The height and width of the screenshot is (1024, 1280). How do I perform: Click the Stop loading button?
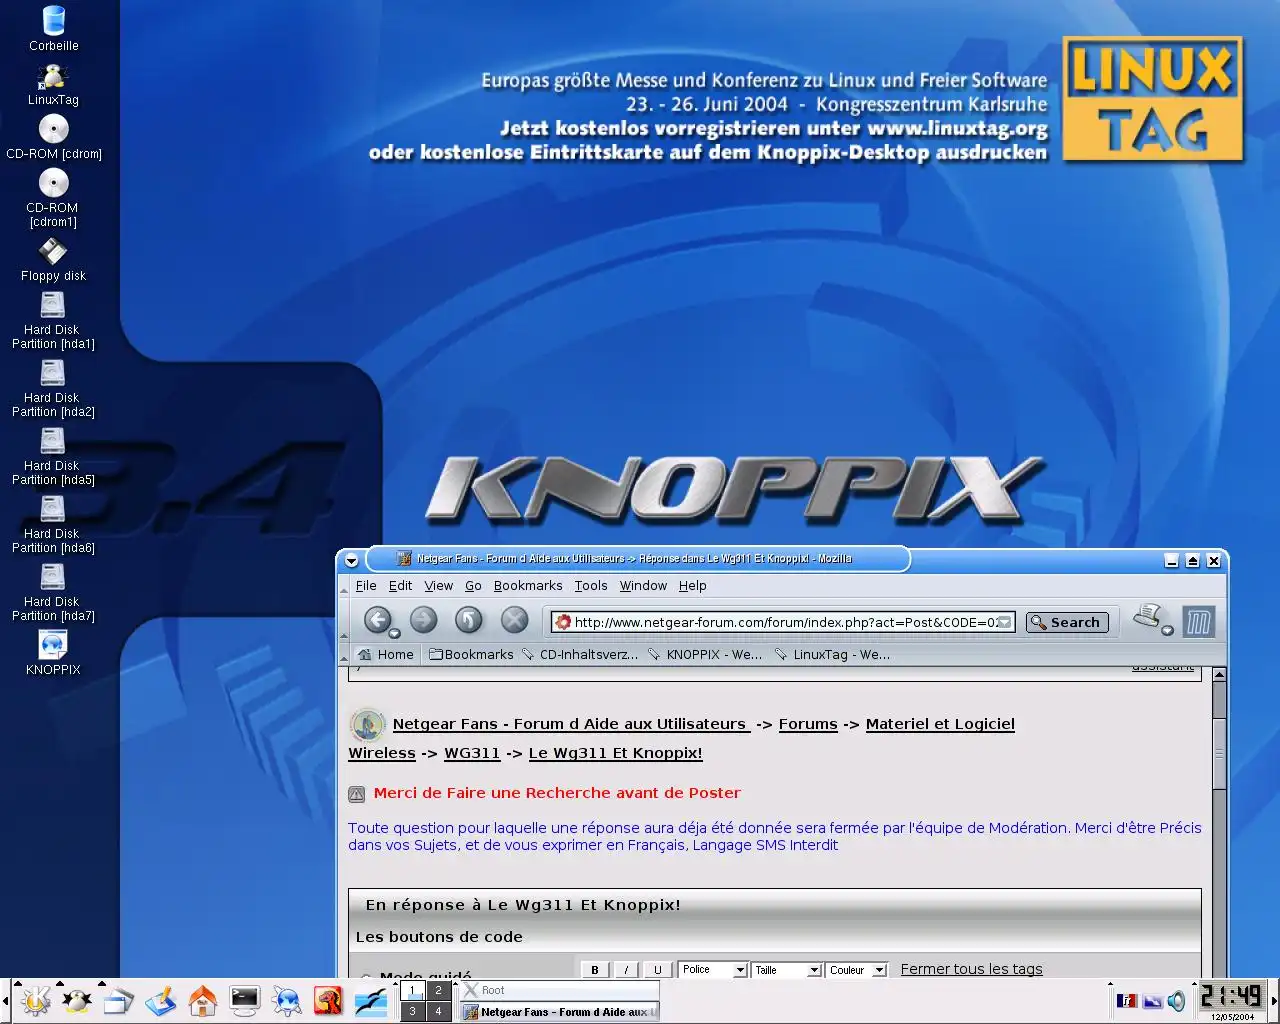tap(514, 620)
